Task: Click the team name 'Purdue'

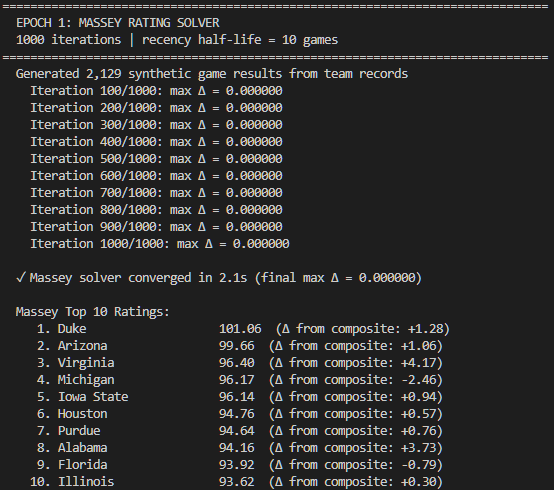Action: point(79,431)
